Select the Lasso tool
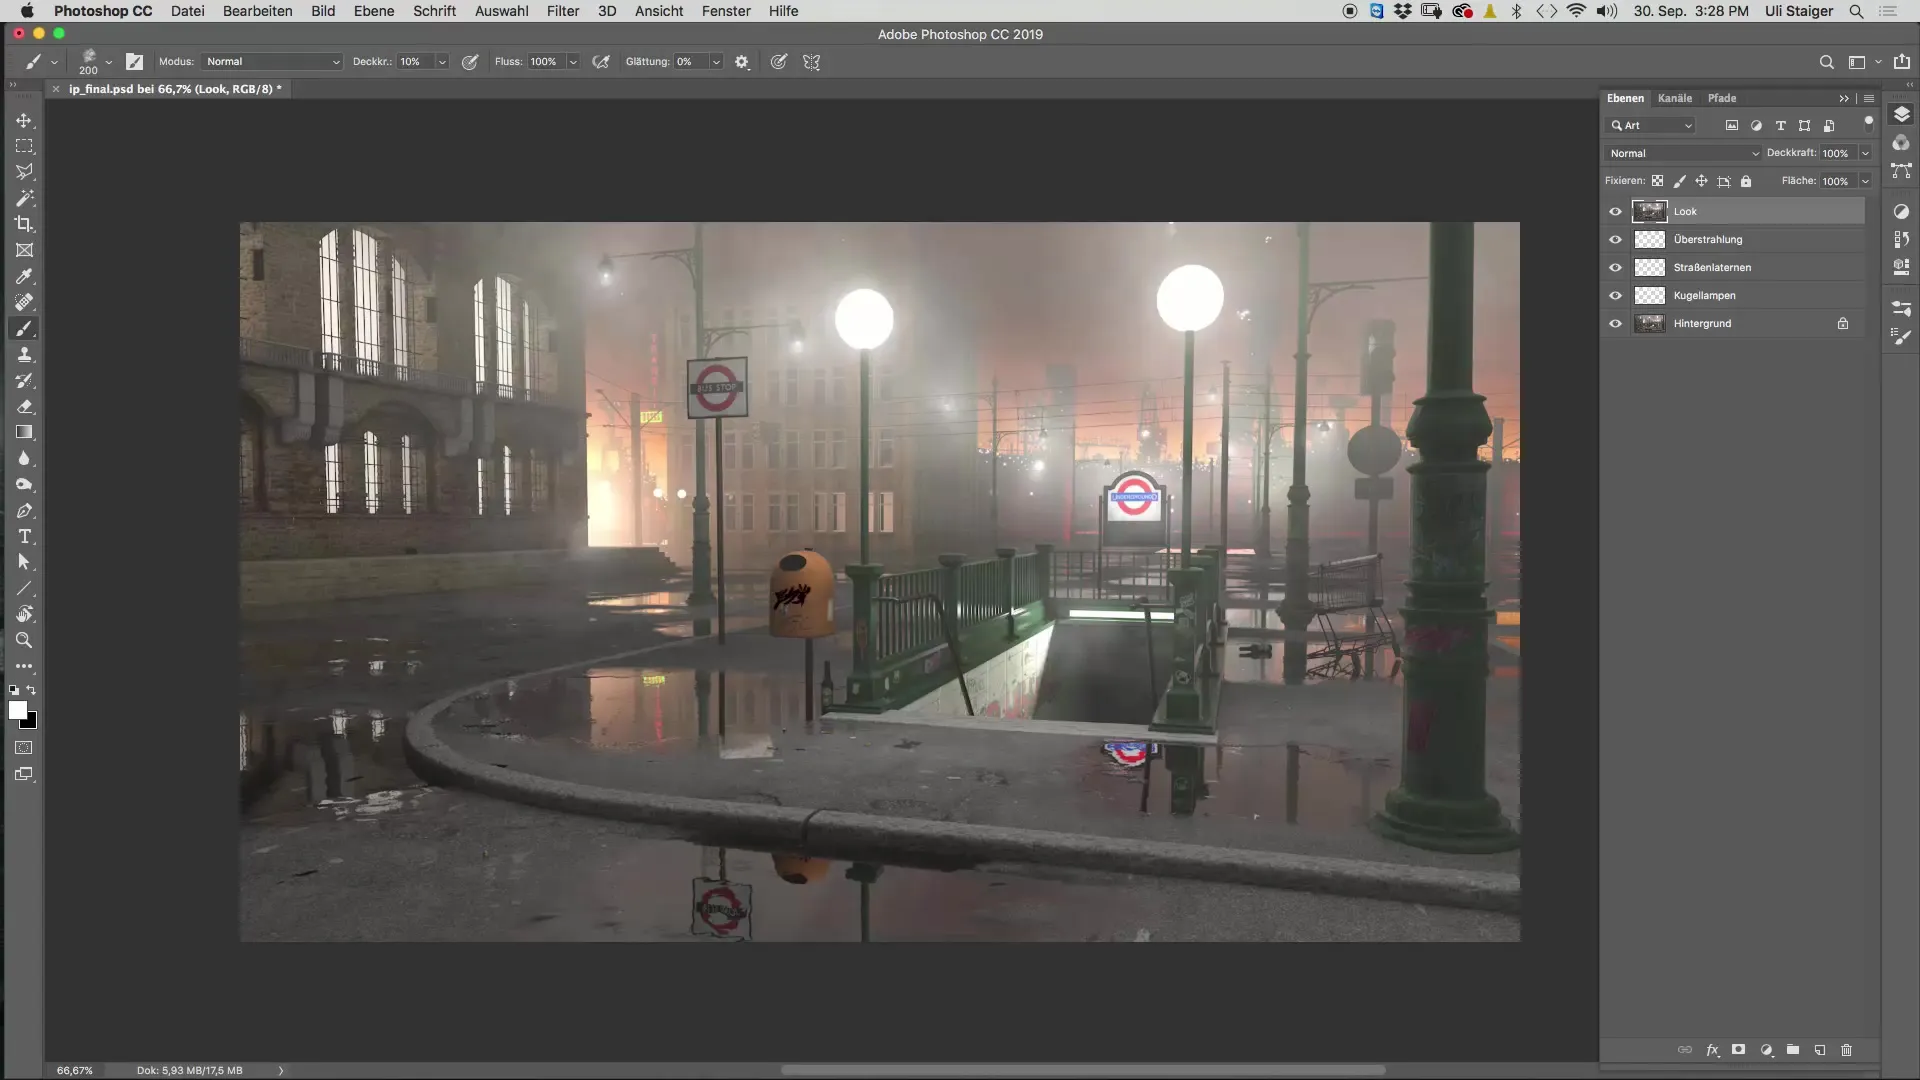Viewport: 1920px width, 1080px height. pyautogui.click(x=24, y=172)
